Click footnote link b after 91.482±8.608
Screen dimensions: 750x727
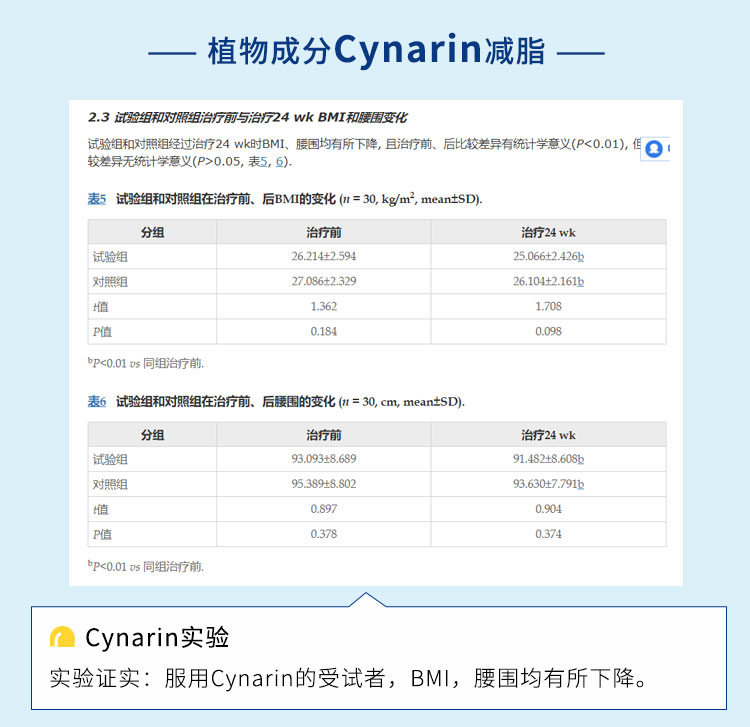pyautogui.click(x=581, y=459)
